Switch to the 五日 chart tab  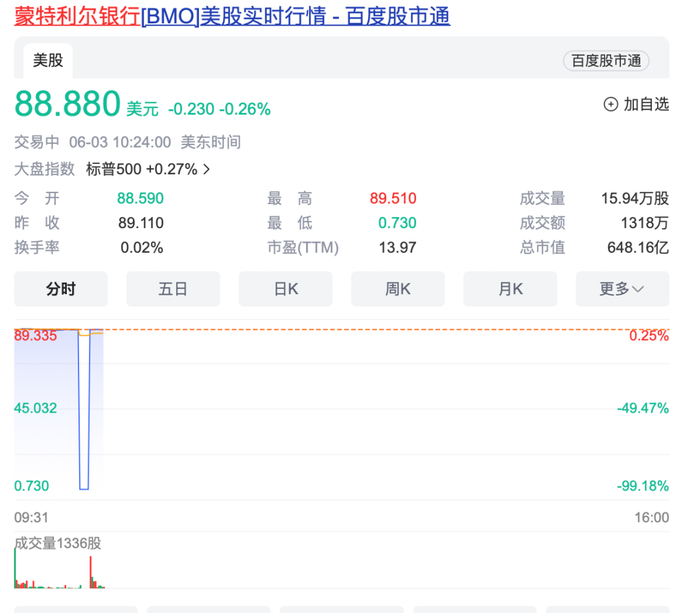click(x=173, y=289)
